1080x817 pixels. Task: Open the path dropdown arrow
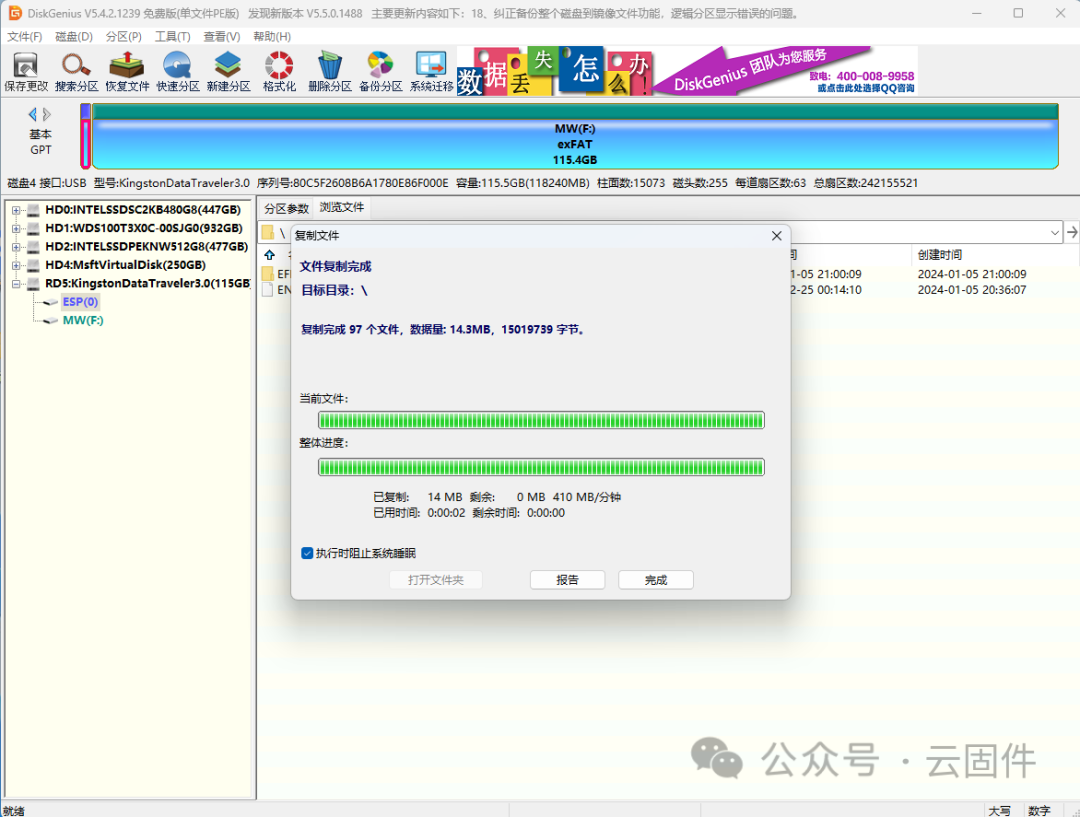pos(1055,233)
